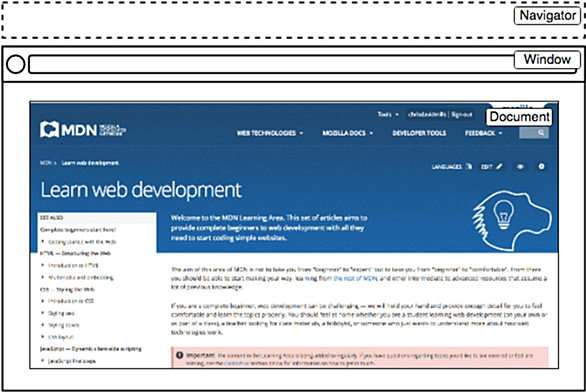Click 'Complete beginners start here!' sidebar text
Viewport: 586px width, 392px height.
point(78,230)
